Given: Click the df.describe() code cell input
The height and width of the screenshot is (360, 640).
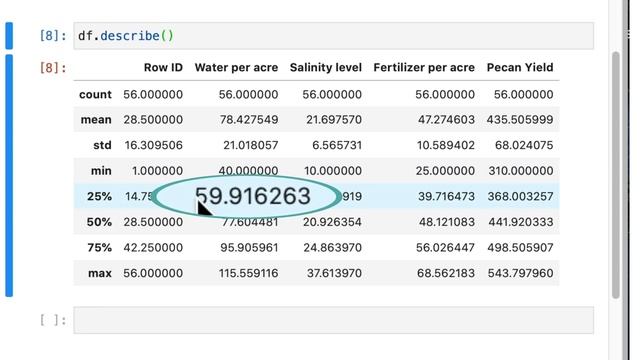Looking at the screenshot, I should (x=333, y=36).
